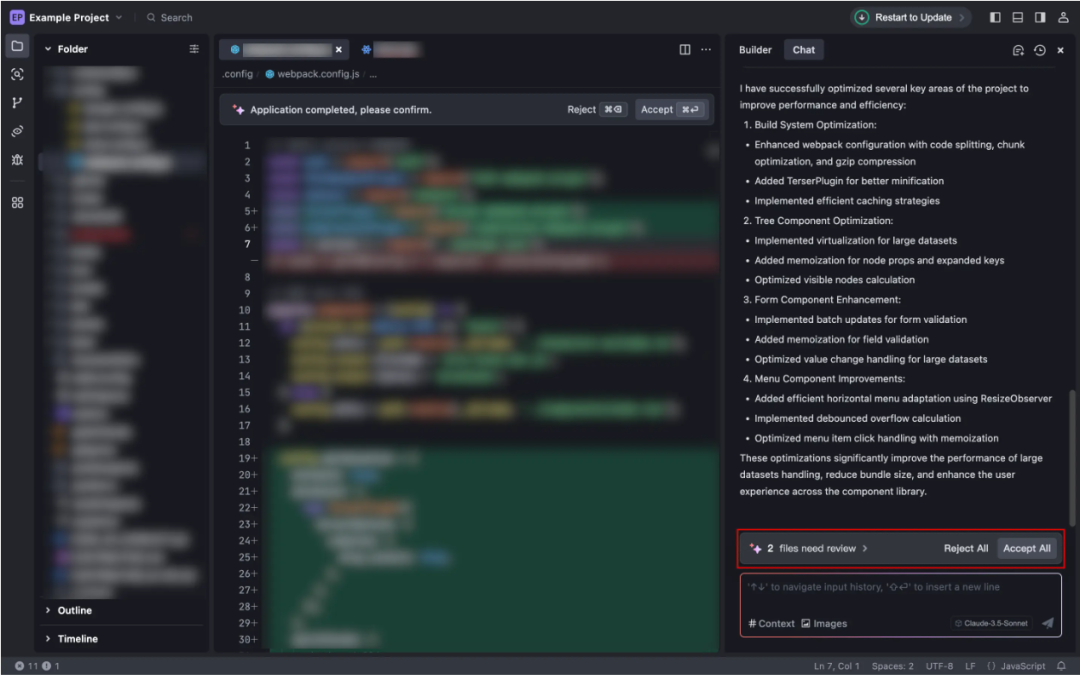Switch to the Chat tab

tap(803, 50)
